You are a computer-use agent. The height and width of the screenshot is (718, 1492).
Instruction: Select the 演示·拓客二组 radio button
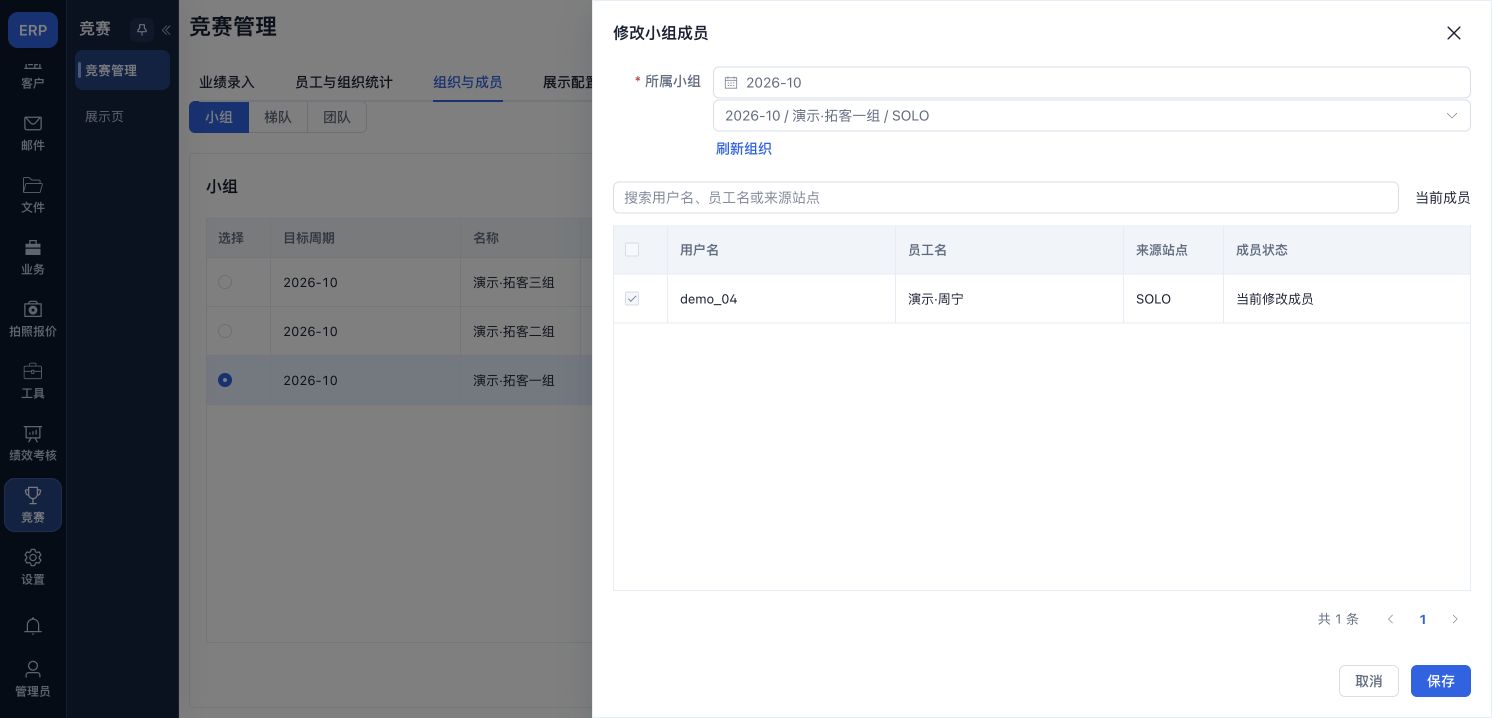(x=225, y=331)
